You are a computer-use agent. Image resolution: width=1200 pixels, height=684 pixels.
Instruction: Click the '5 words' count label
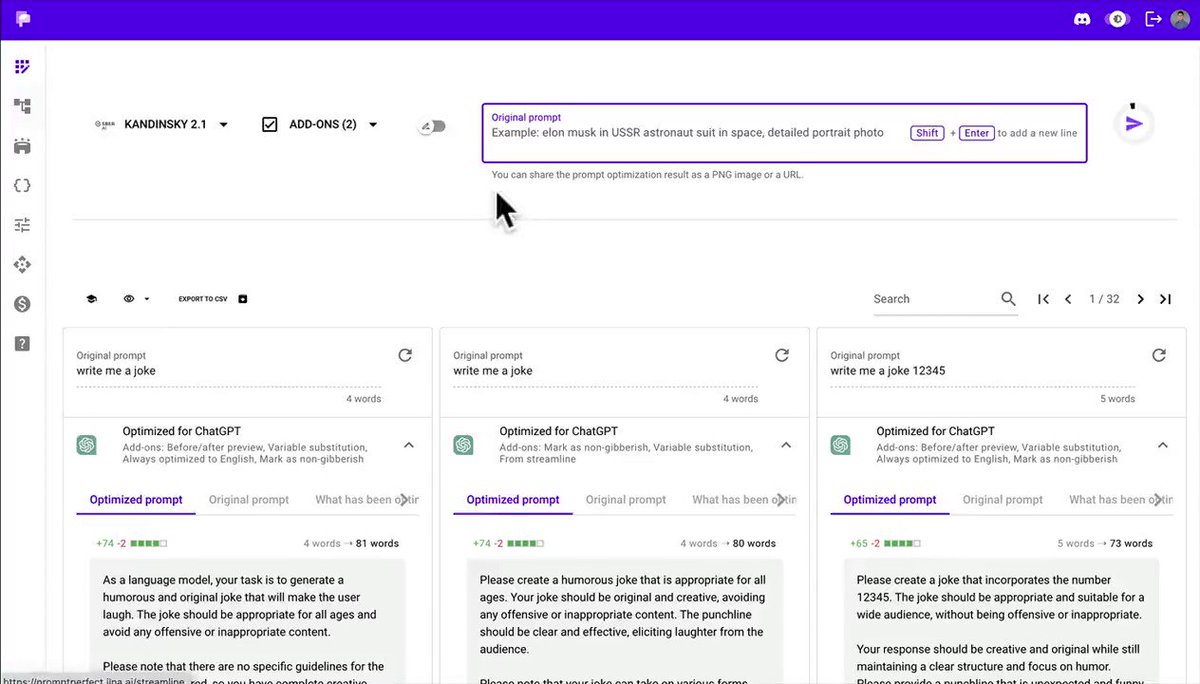(1119, 399)
